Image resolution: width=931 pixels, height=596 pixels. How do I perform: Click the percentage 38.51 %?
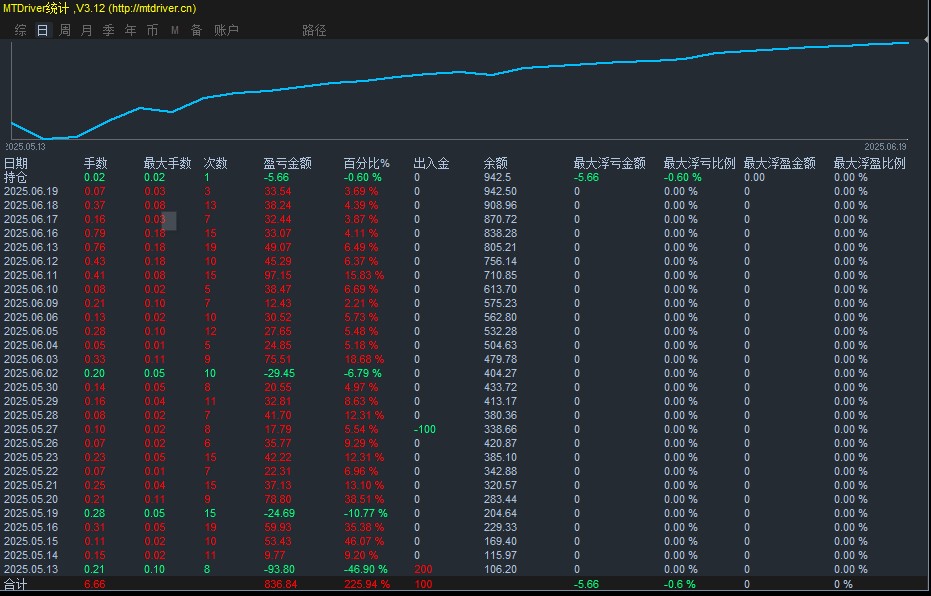(x=364, y=499)
